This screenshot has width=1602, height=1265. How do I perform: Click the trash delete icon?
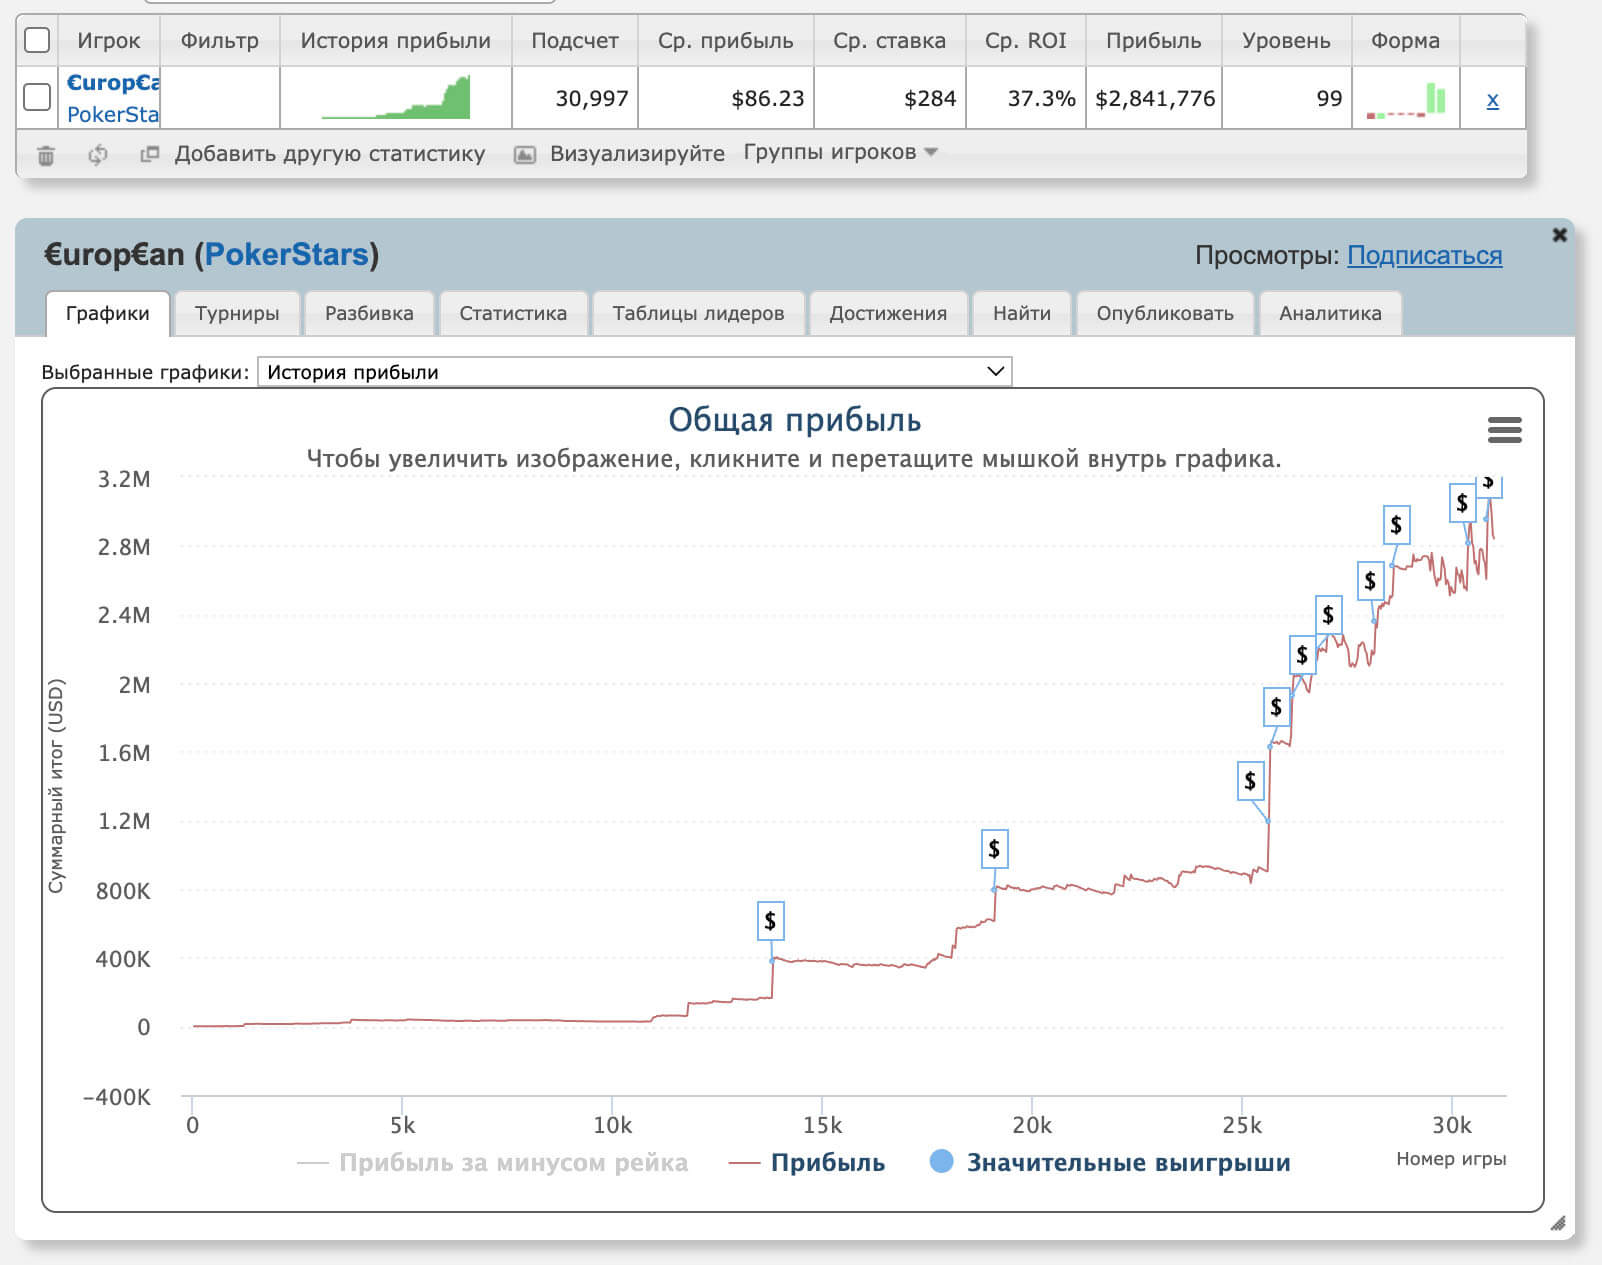point(46,155)
